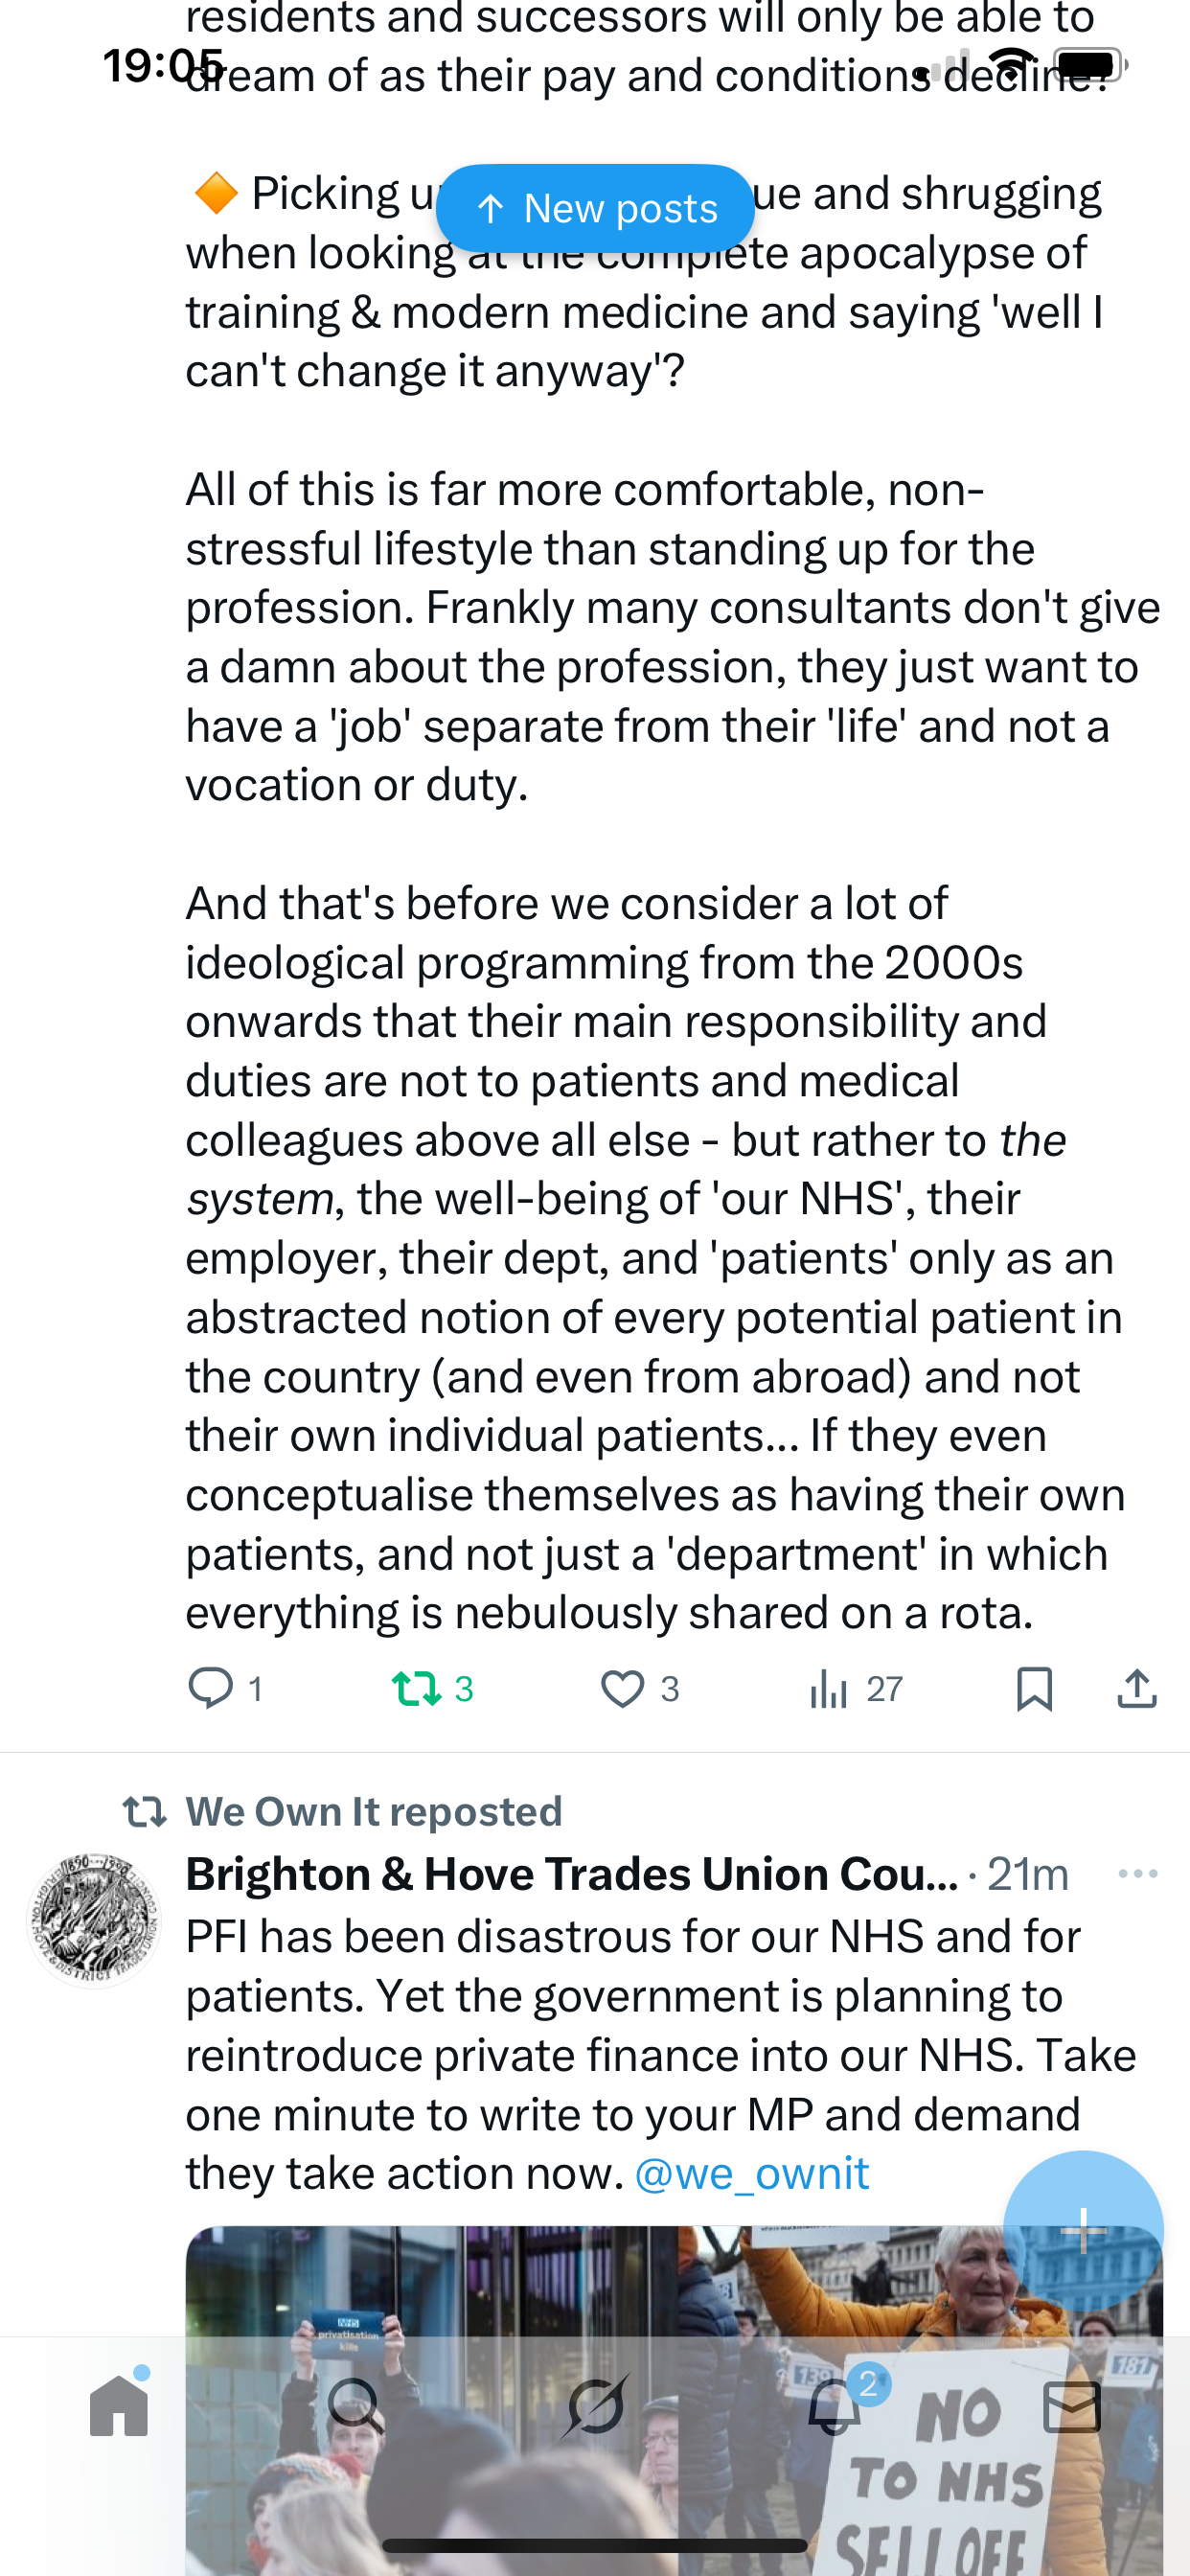The image size is (1190, 2576).
Task: Tap the 21m post timestamp
Action: coord(1028,1873)
